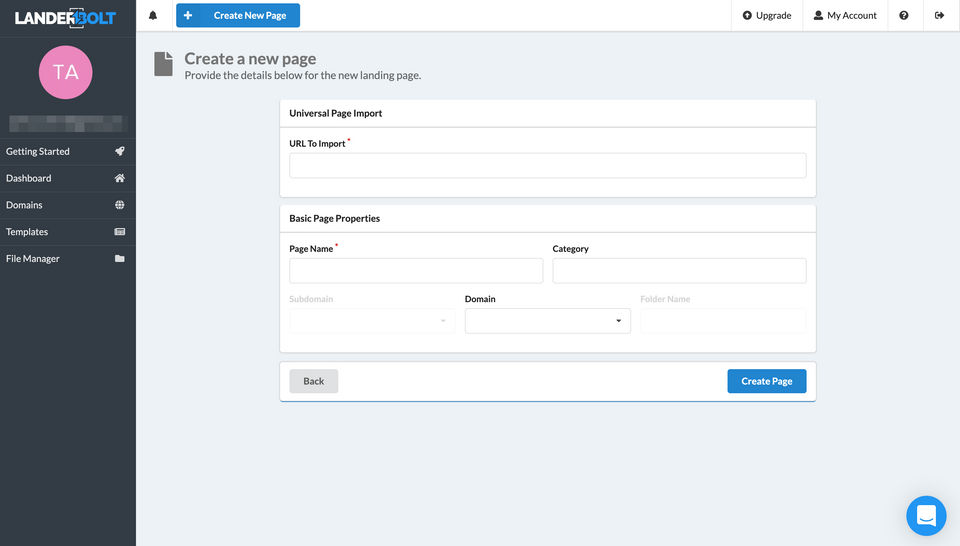Screen dimensions: 960x546
Task: Click the File Manager folder icon
Action: click(x=120, y=259)
